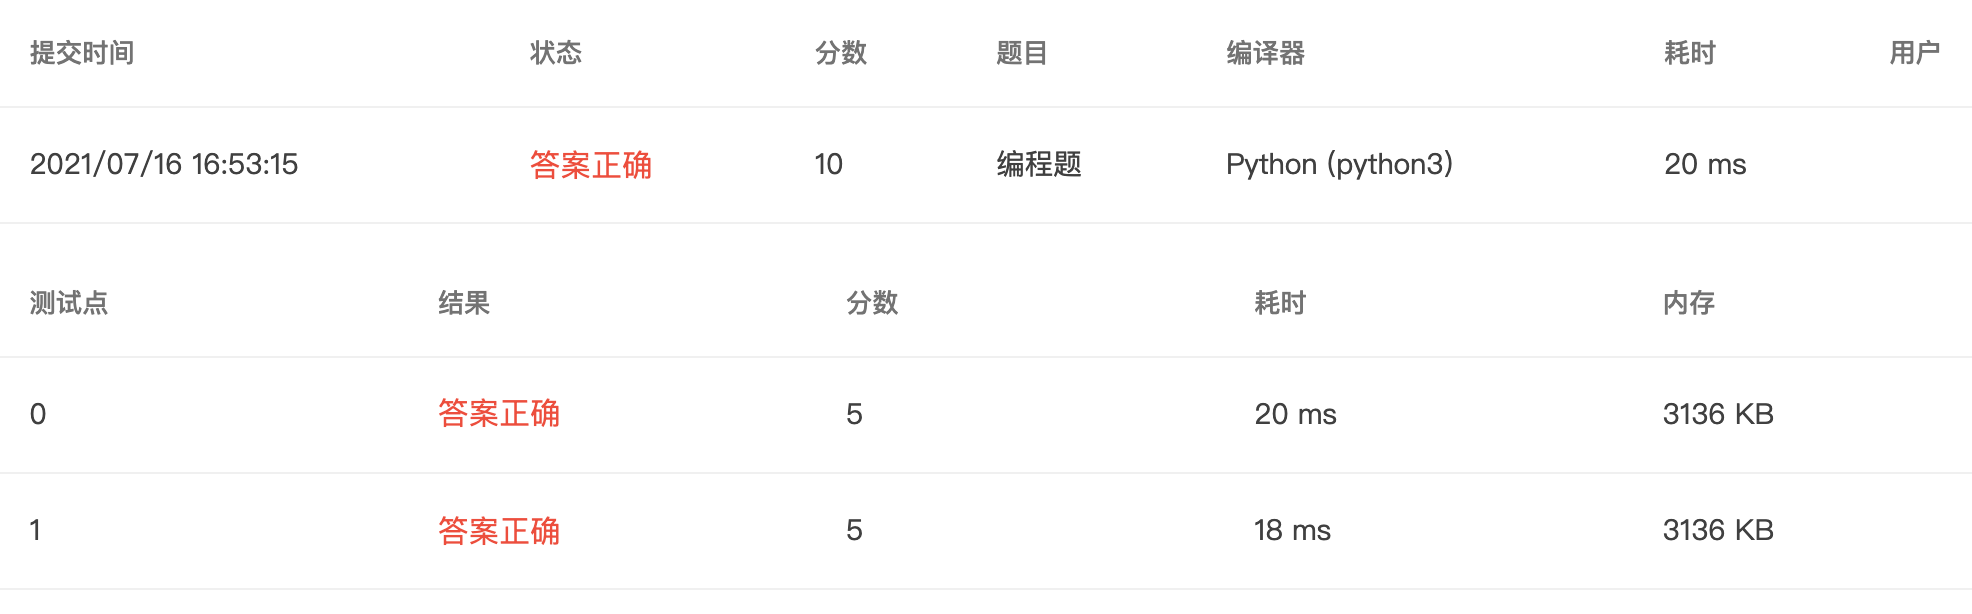Select test point 0 row number
Viewport: 1972px width, 614px height.
(x=38, y=414)
